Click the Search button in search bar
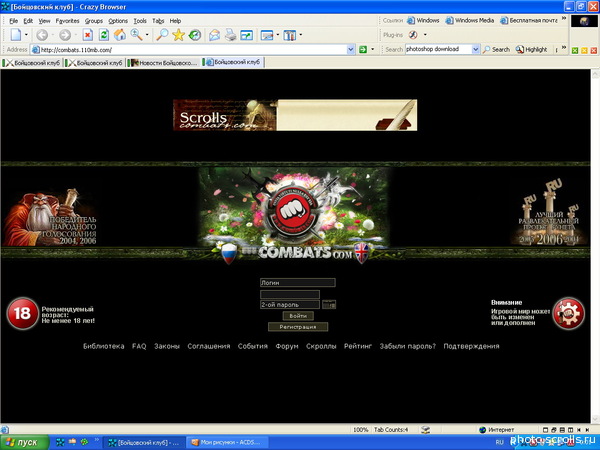 click(497, 49)
